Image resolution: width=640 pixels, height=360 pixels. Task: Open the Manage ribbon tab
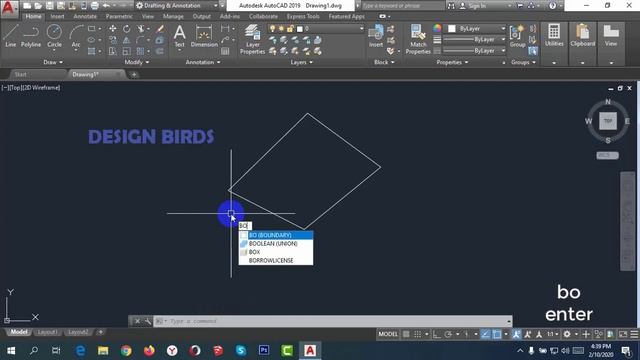(173, 16)
